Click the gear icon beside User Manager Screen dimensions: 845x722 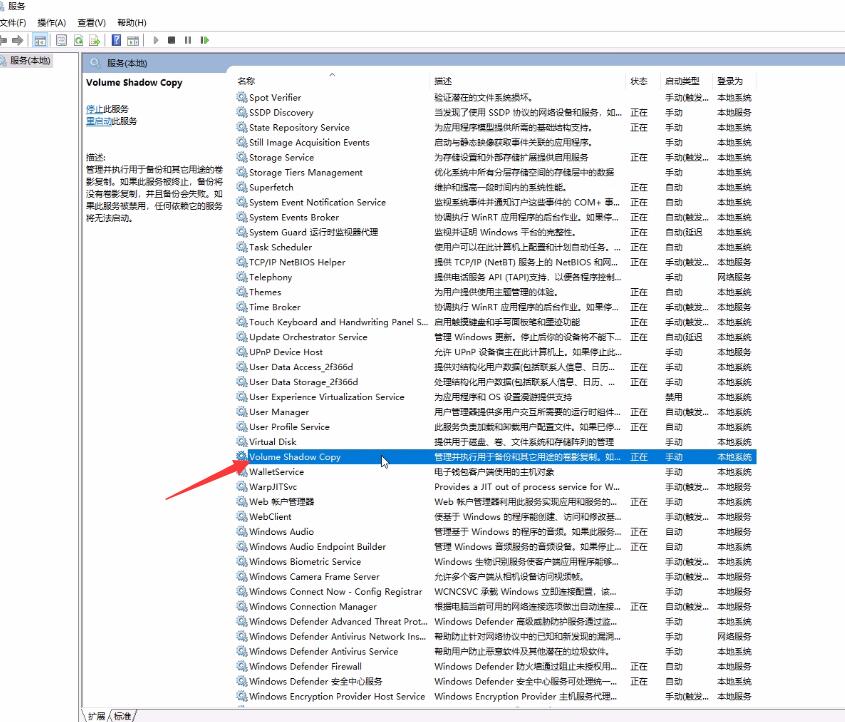242,412
